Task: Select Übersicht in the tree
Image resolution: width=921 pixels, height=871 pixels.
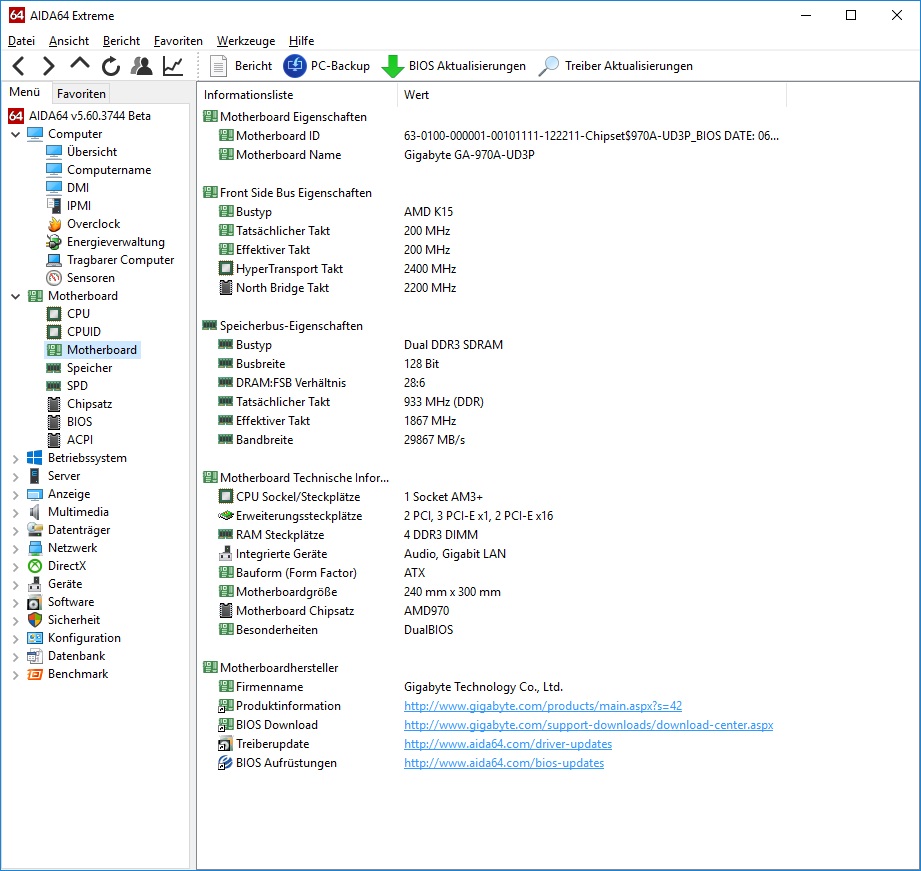Action: pos(92,152)
